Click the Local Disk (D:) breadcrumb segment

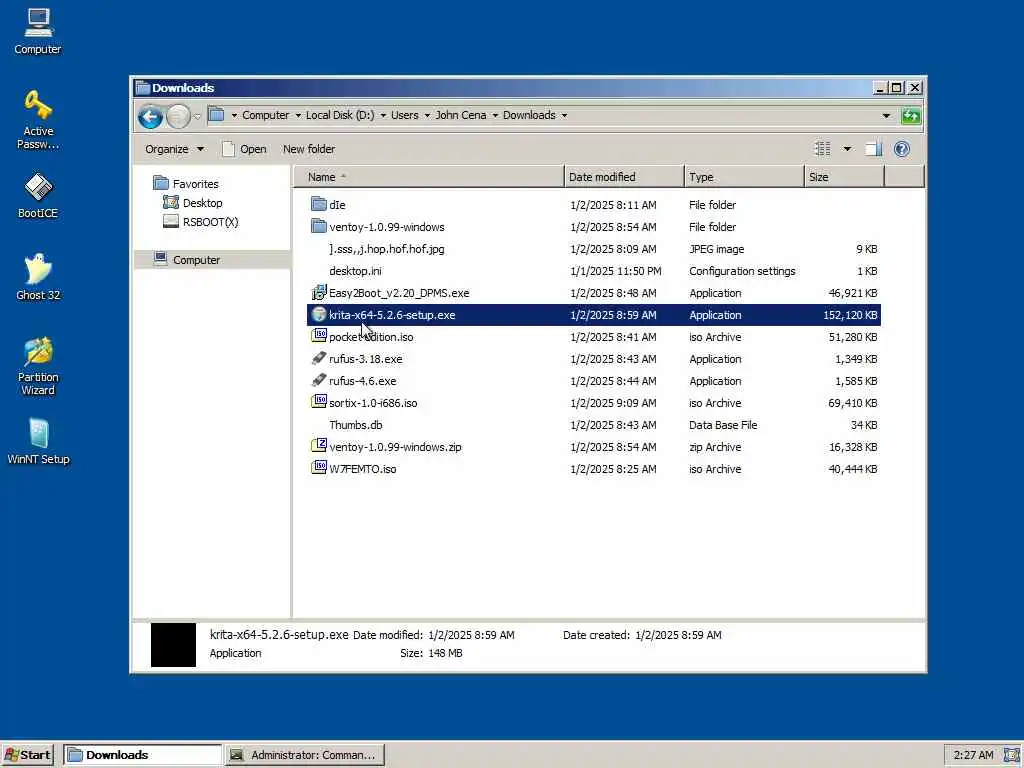[x=340, y=115]
